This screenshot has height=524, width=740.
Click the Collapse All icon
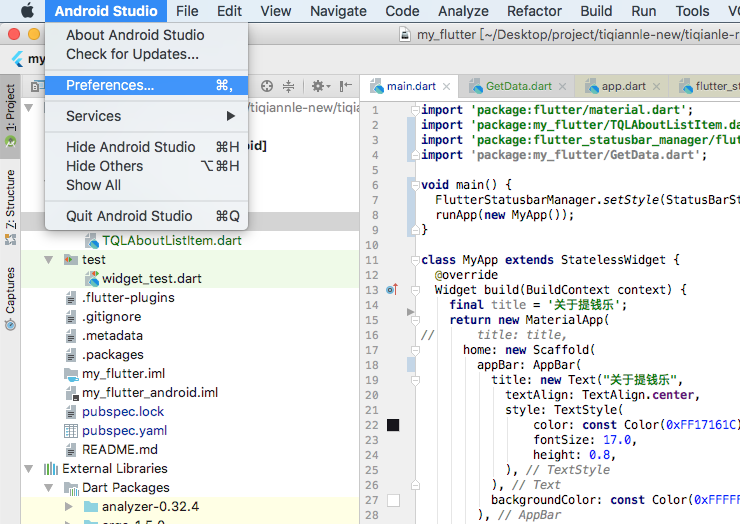pyautogui.click(x=288, y=86)
